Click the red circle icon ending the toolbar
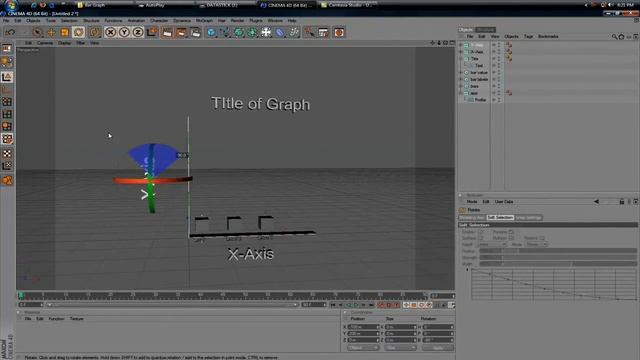Screen dimensions: 640x360 point(339,32)
